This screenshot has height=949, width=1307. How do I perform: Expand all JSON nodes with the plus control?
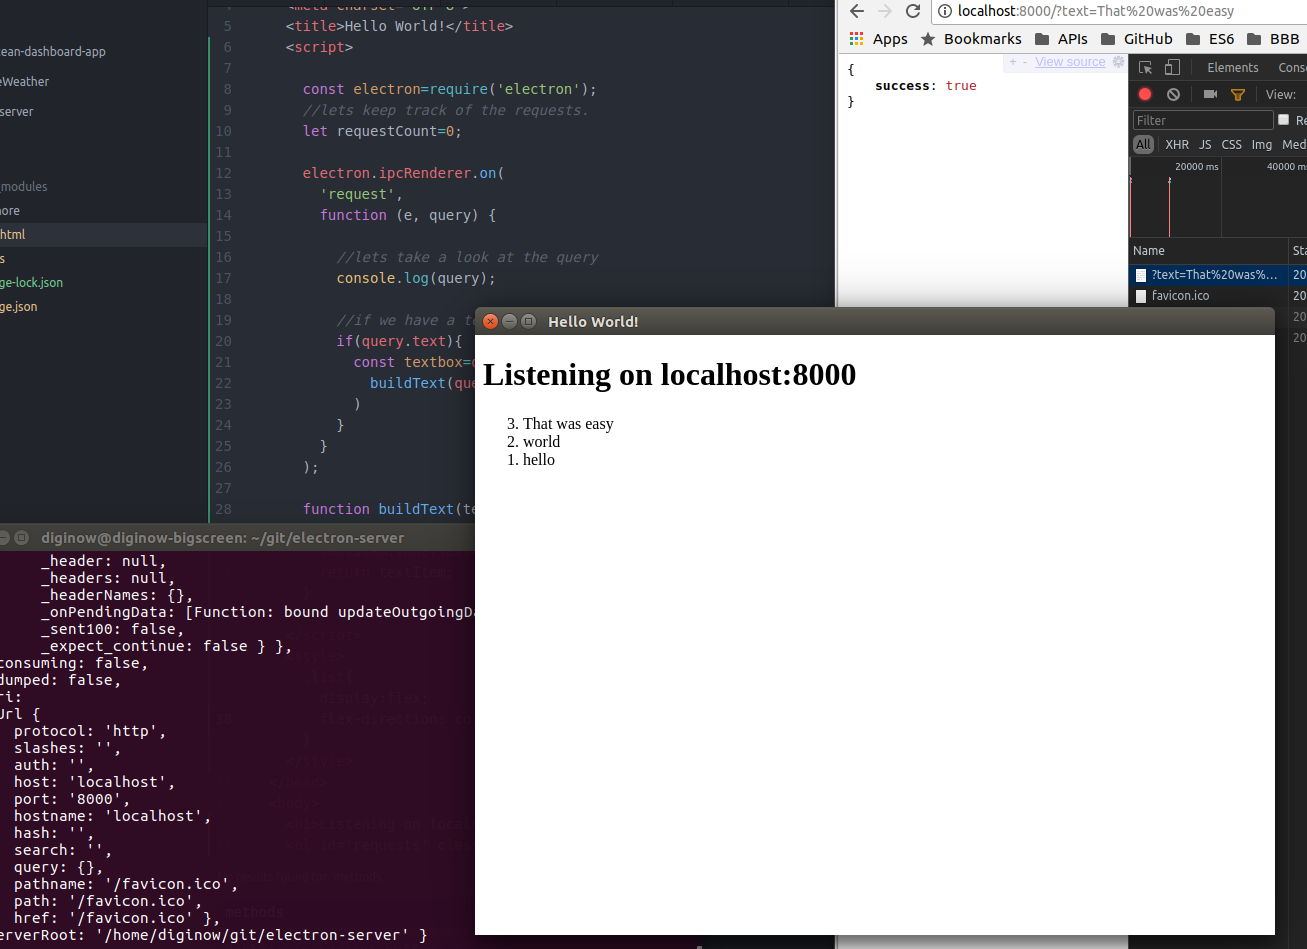pyautogui.click(x=1012, y=62)
